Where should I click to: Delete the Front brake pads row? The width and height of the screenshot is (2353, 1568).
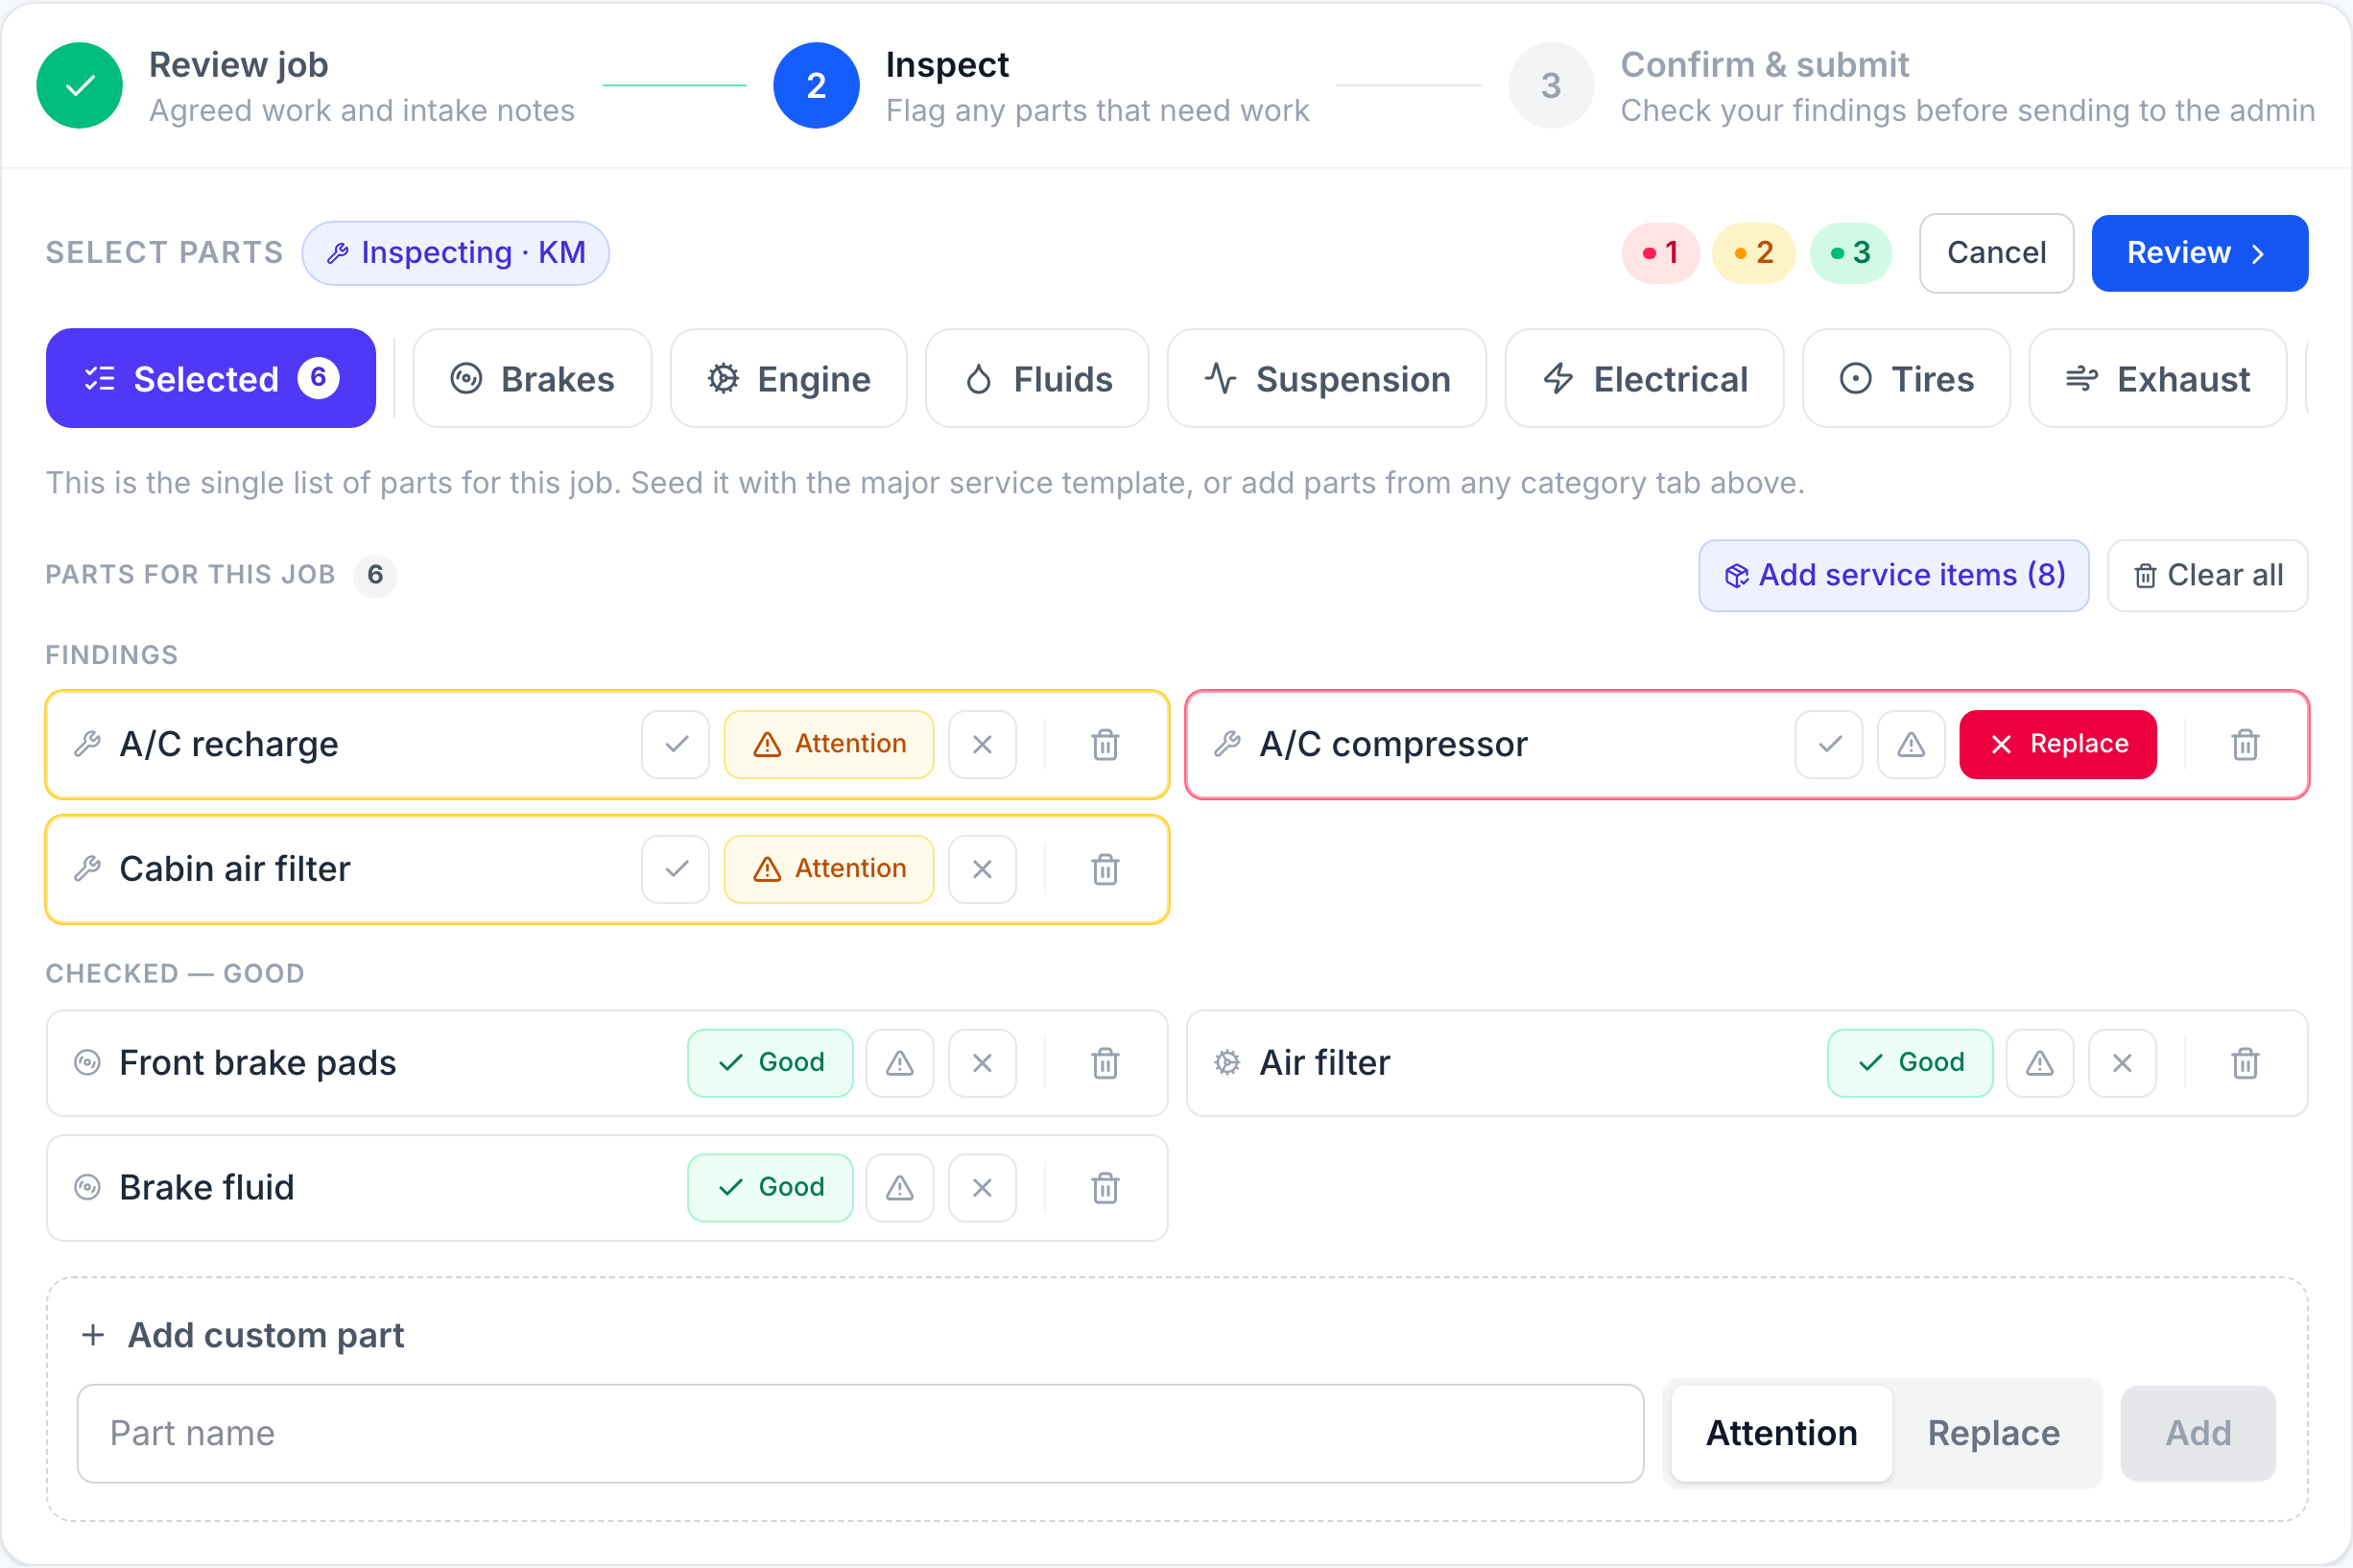pos(1105,1063)
